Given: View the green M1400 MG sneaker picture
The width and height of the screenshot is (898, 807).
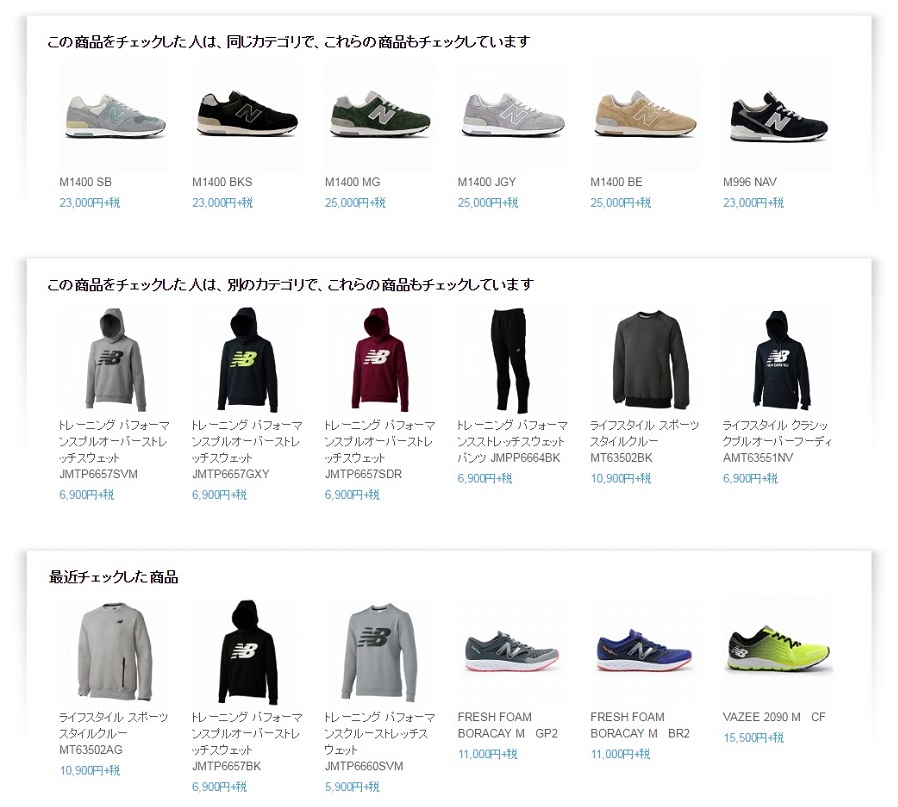Looking at the screenshot, I should click(380, 116).
